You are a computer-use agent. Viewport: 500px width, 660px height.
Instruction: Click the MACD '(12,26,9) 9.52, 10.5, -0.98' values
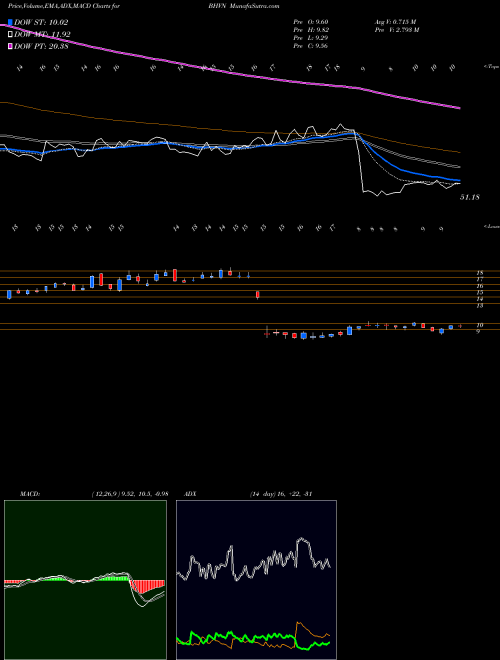[130, 494]
